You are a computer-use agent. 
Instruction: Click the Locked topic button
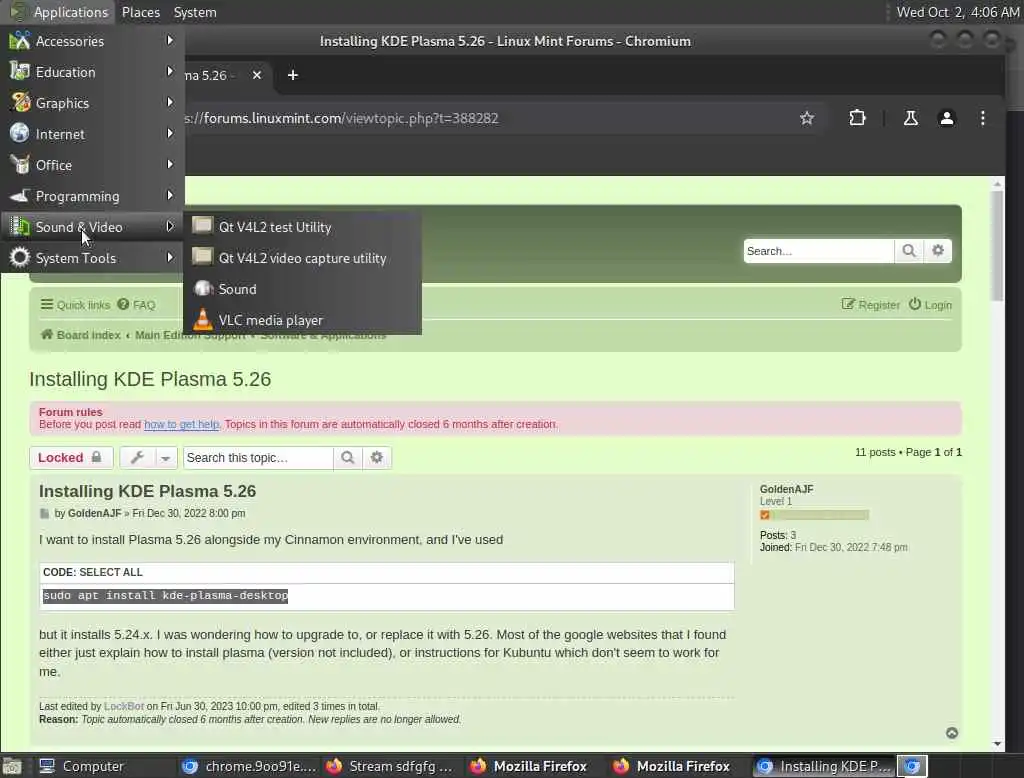coord(71,457)
